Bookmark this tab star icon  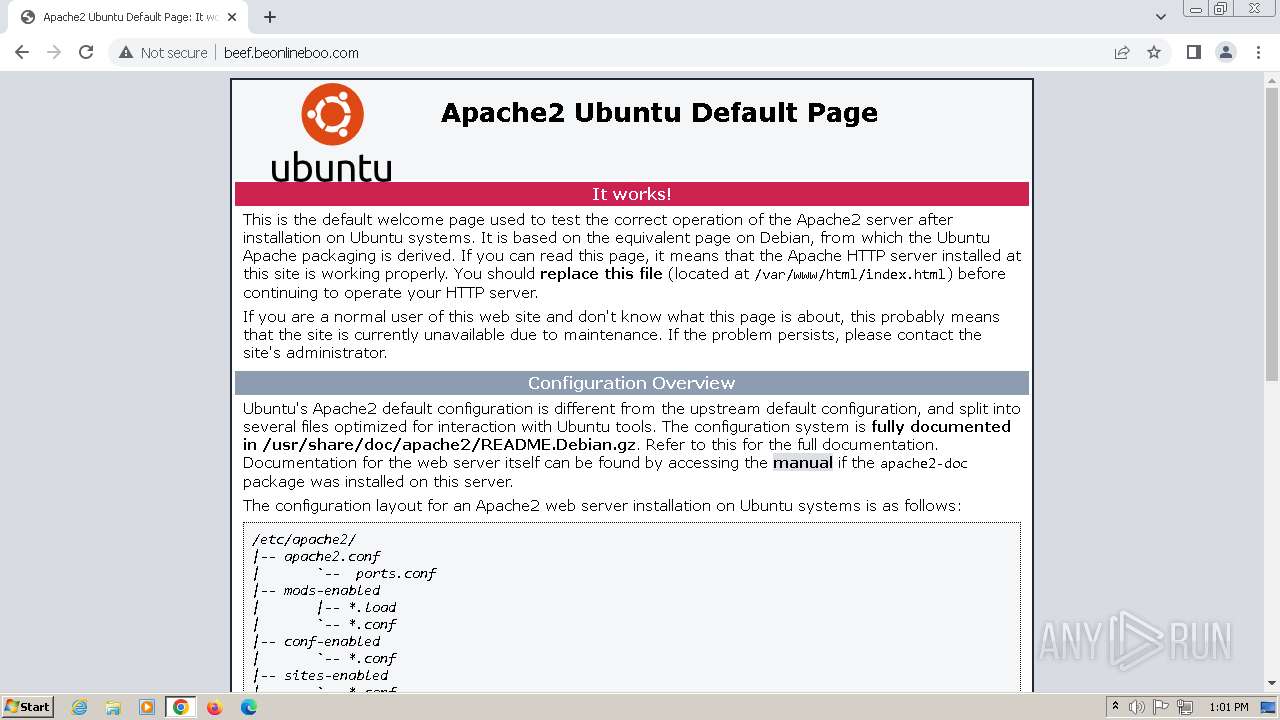click(x=1154, y=52)
